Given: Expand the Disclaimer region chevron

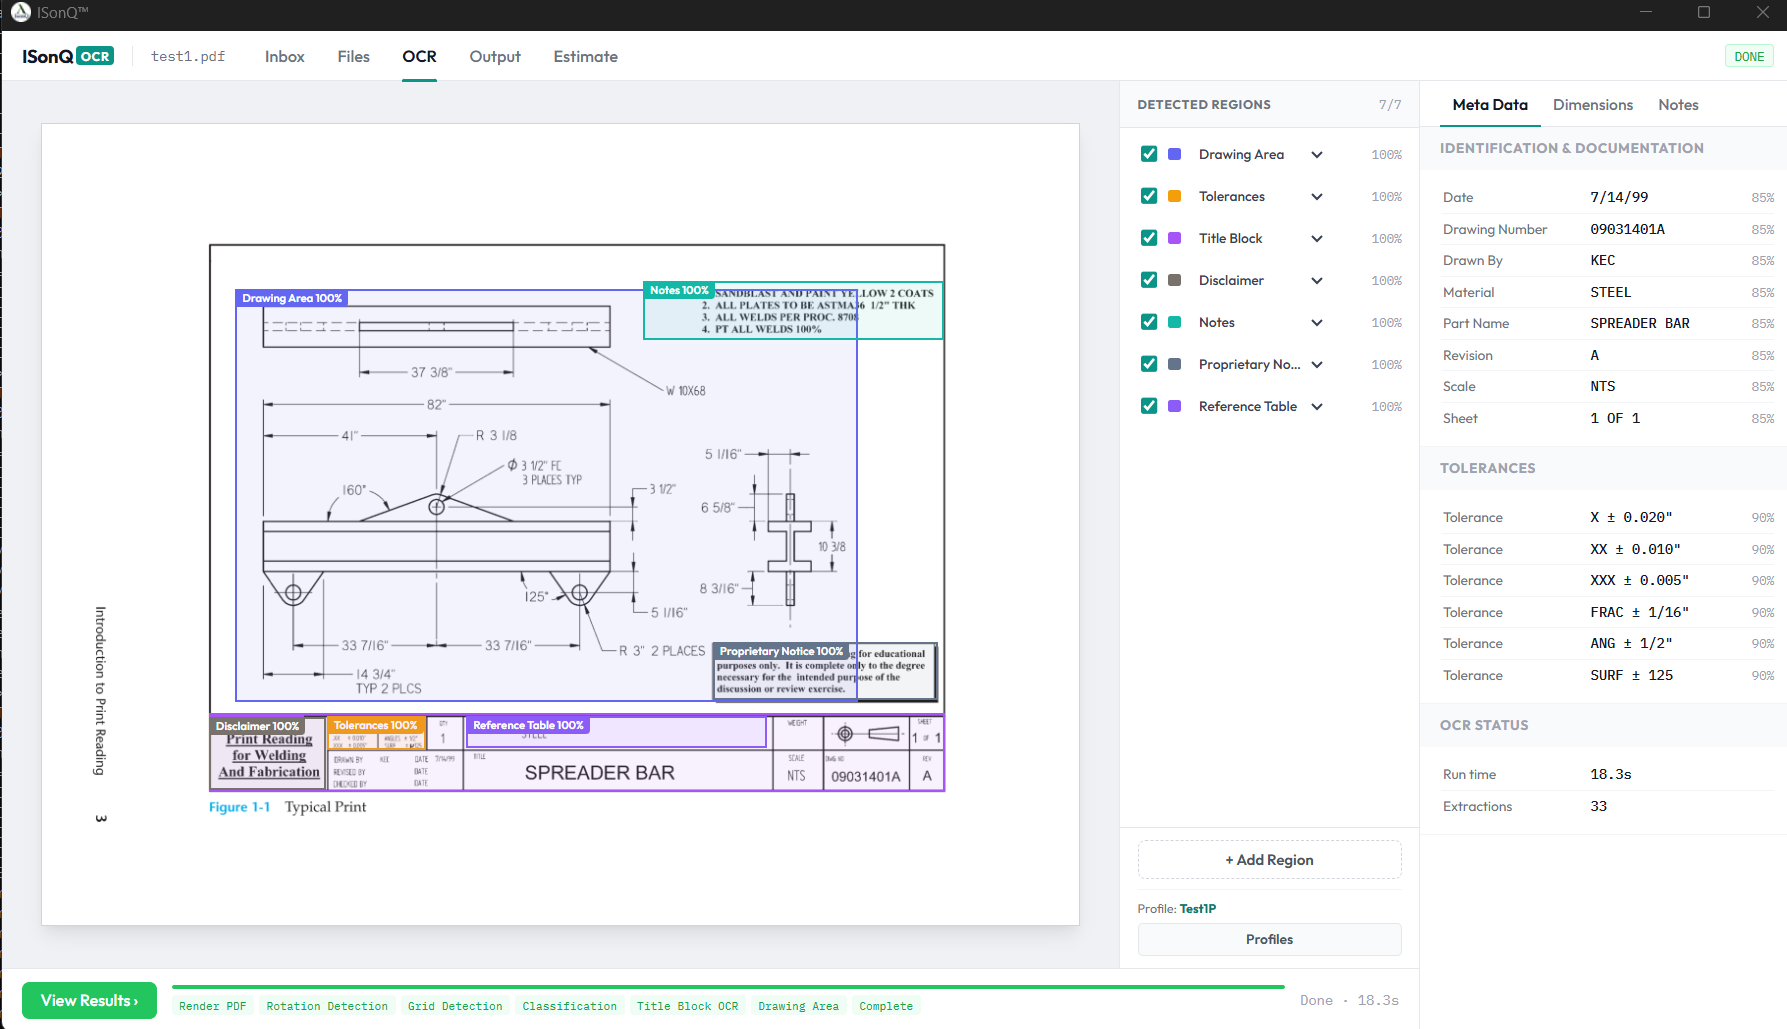Looking at the screenshot, I should pos(1317,281).
